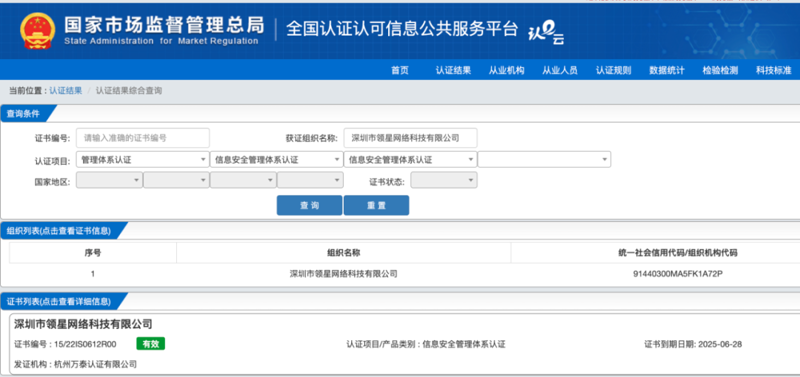Click the 认证结果 breadcrumb link
The height and width of the screenshot is (377, 800).
tap(65, 91)
